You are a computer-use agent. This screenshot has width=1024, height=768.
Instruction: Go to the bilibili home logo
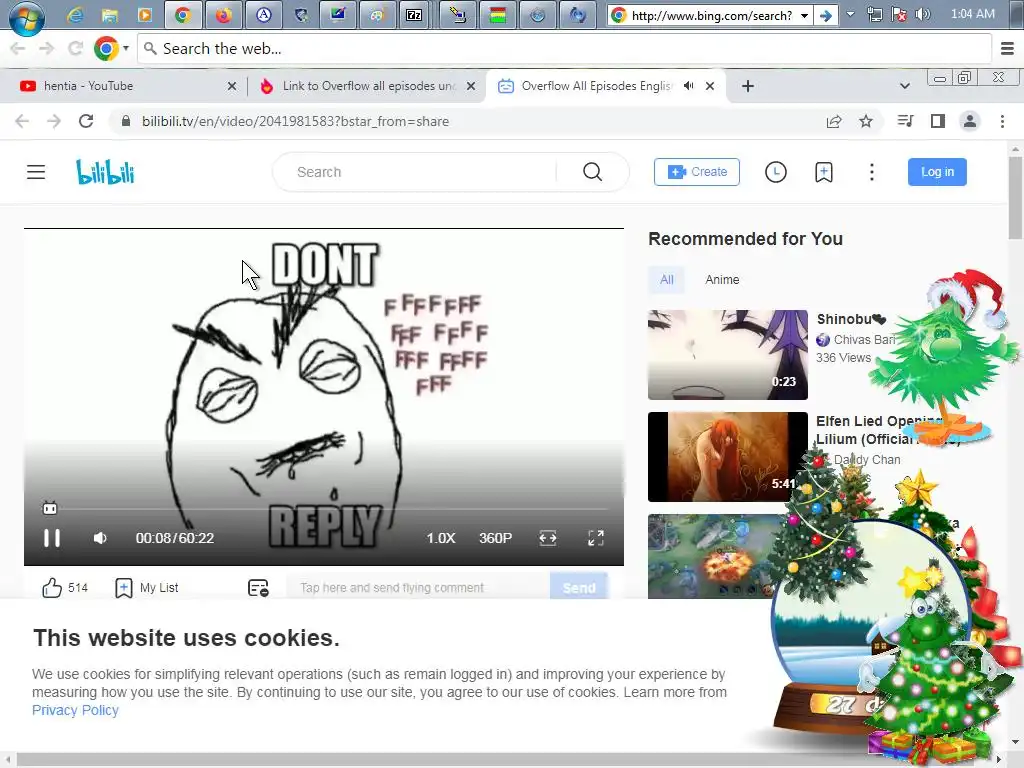point(105,172)
